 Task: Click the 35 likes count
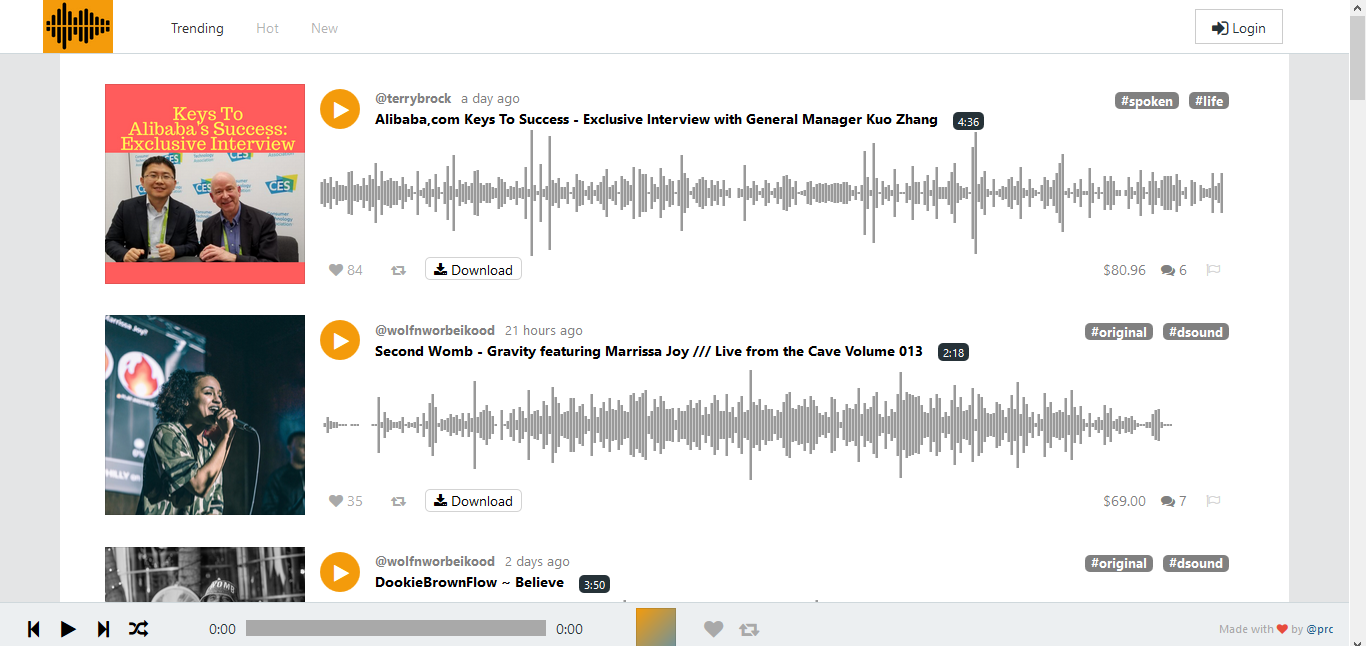355,501
